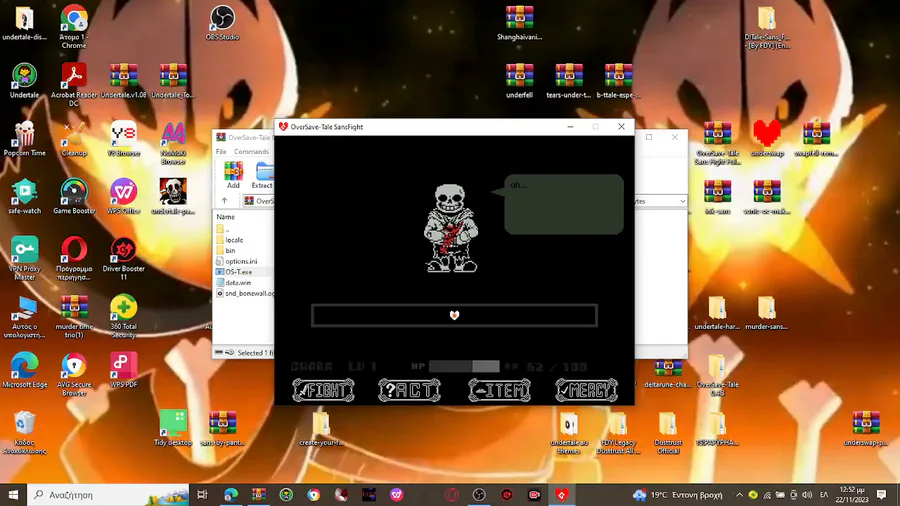Select the MERCY button in the game
Image resolution: width=900 pixels, height=506 pixels.
587,390
